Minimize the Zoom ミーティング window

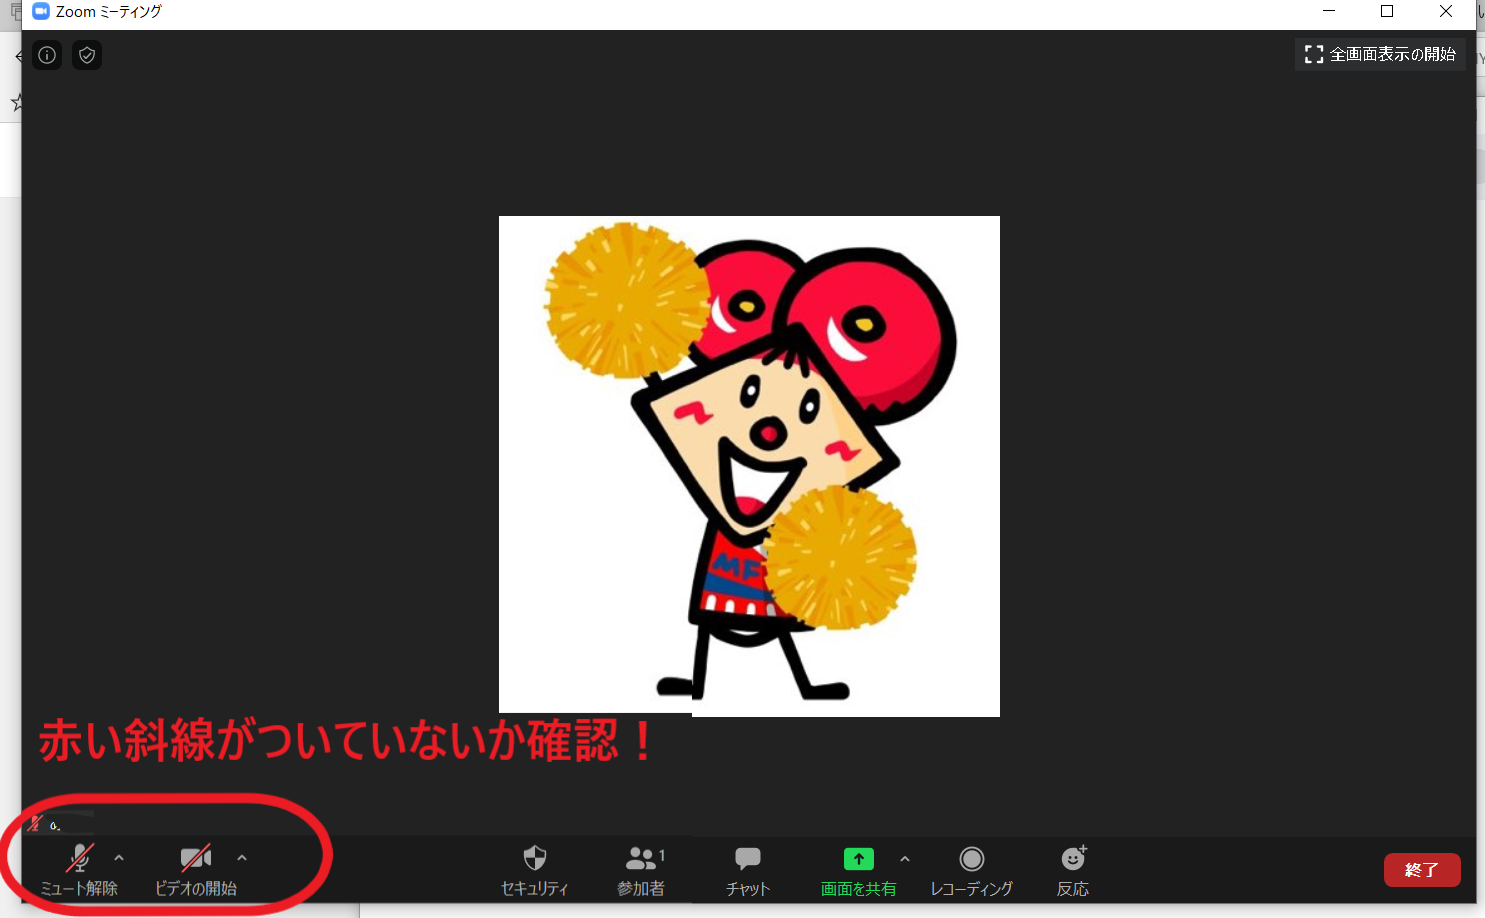[x=1329, y=11]
